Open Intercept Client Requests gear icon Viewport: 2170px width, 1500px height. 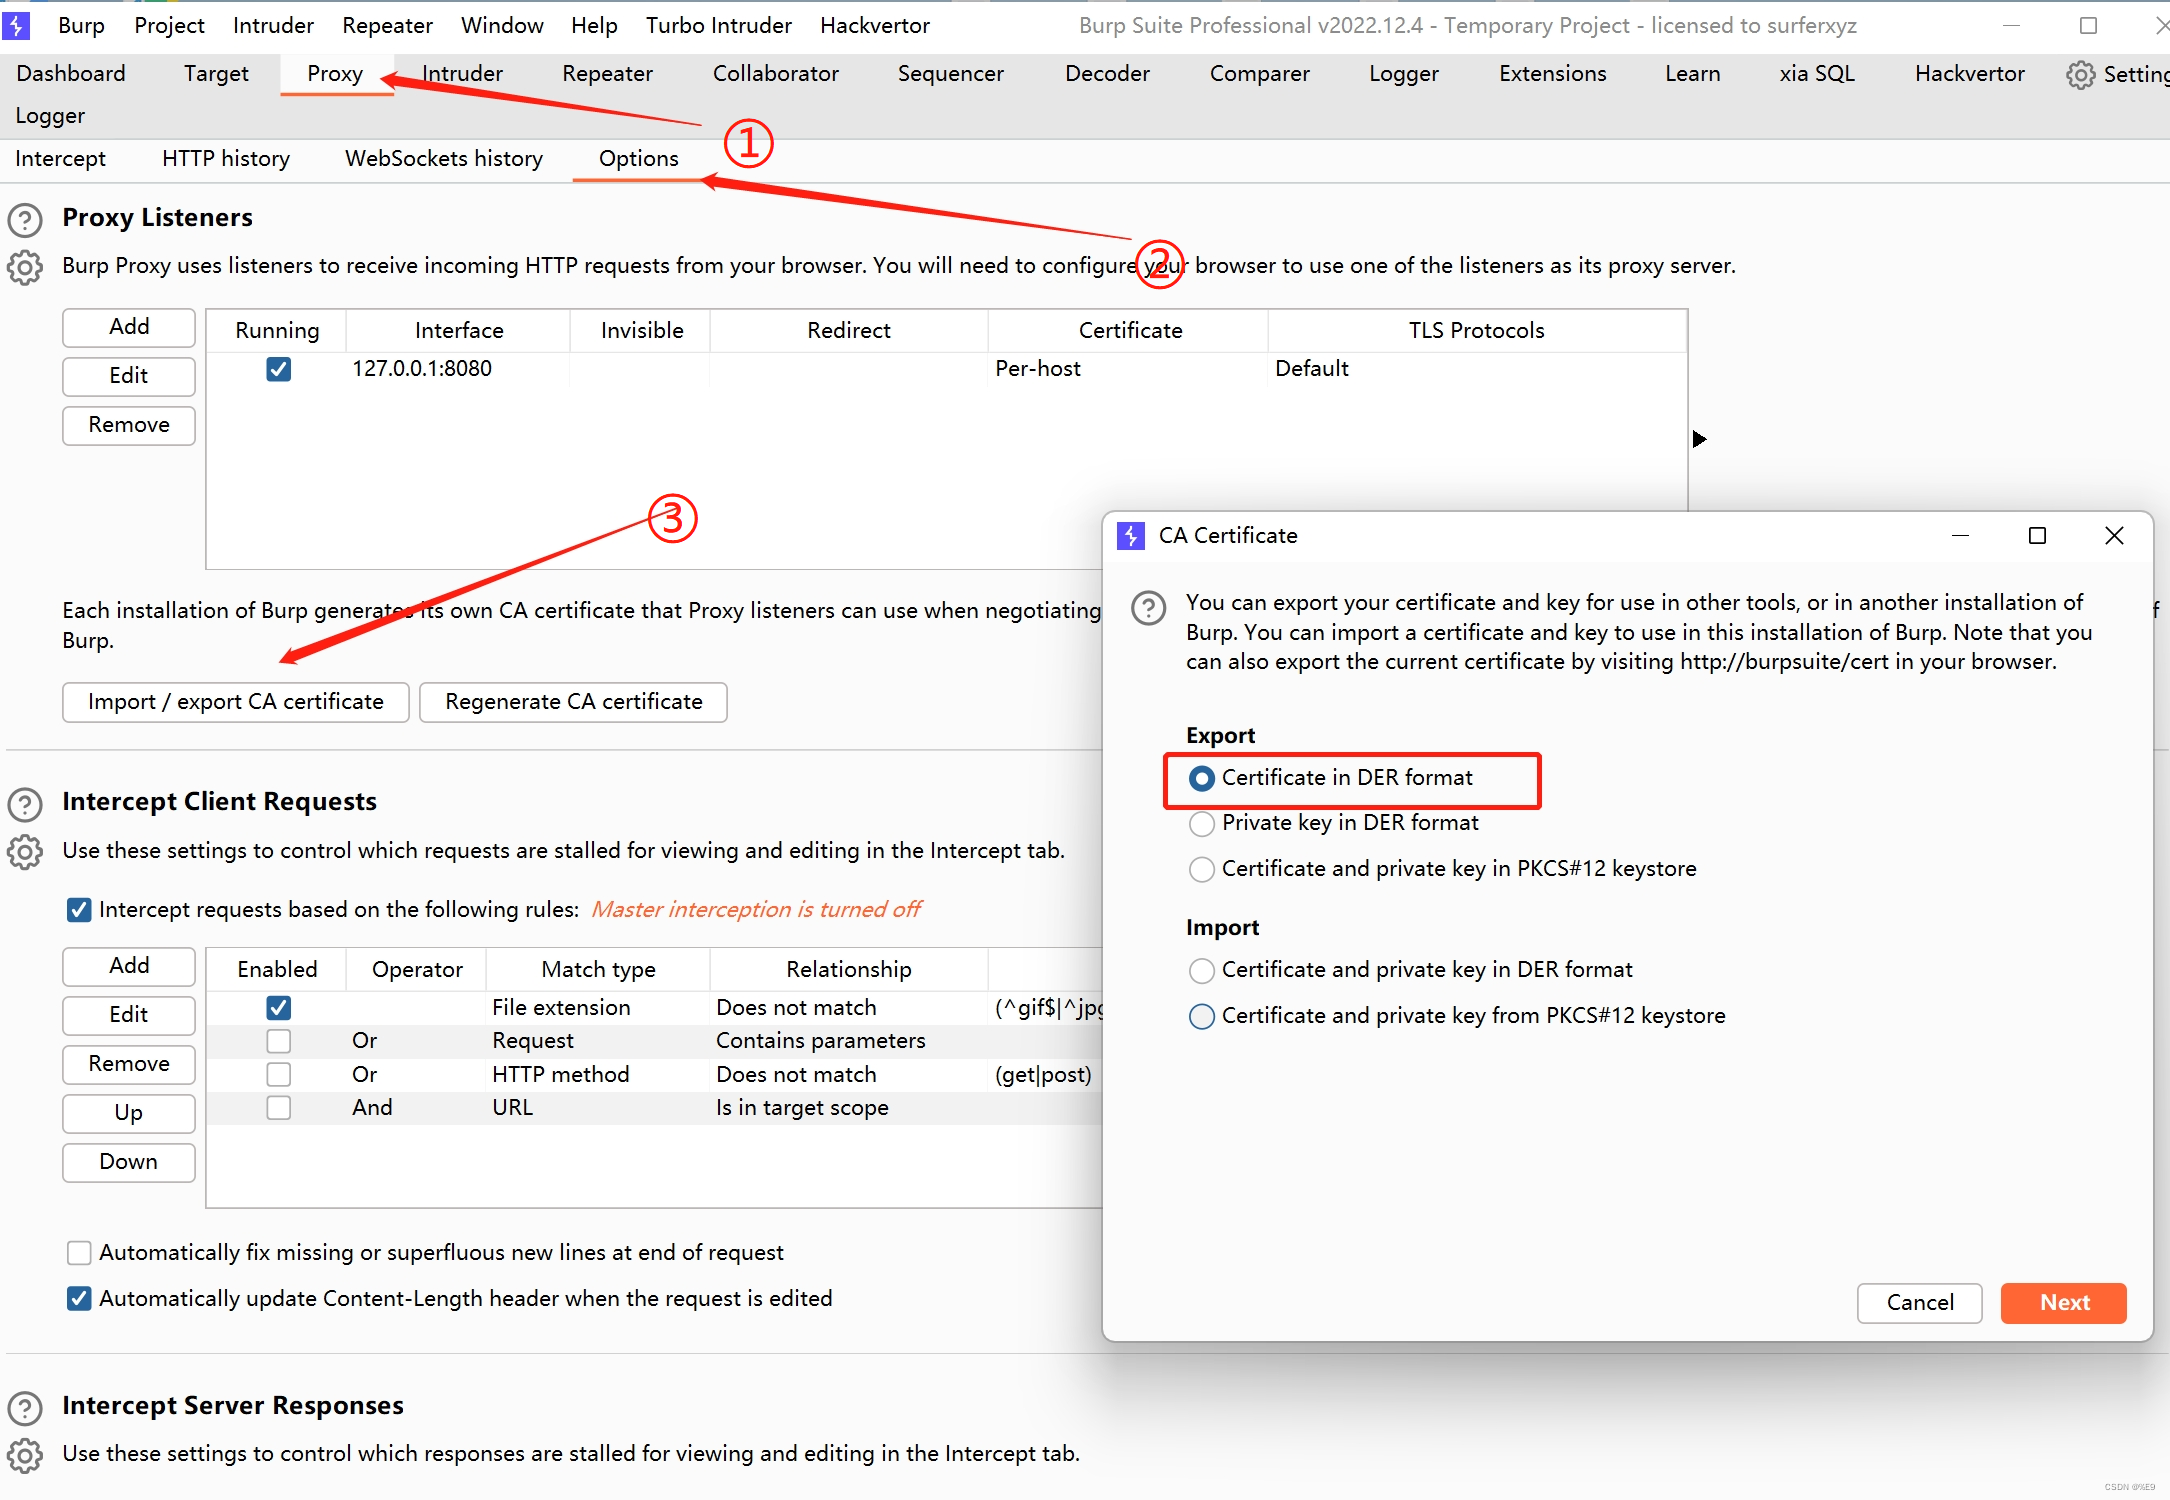pos(25,852)
